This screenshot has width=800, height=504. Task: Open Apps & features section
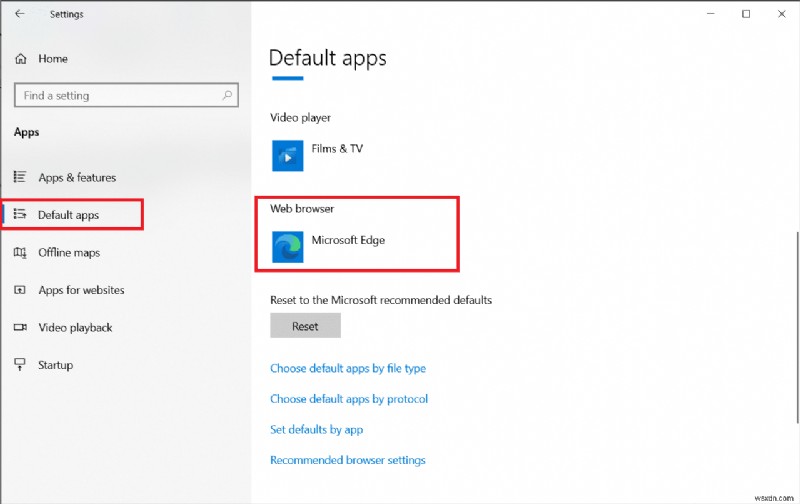[x=76, y=178]
